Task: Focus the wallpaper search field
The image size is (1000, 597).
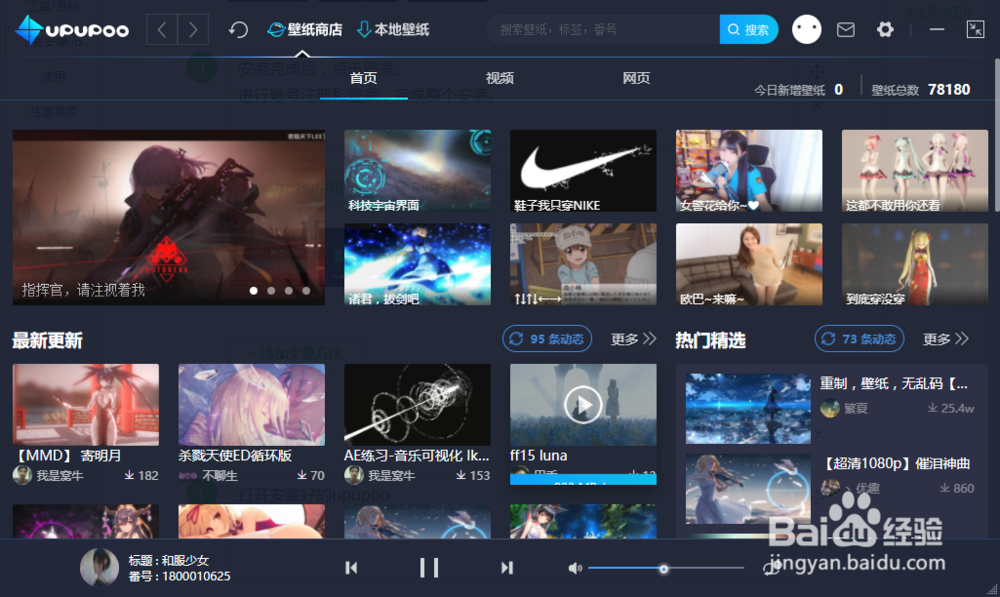Action: click(603, 29)
